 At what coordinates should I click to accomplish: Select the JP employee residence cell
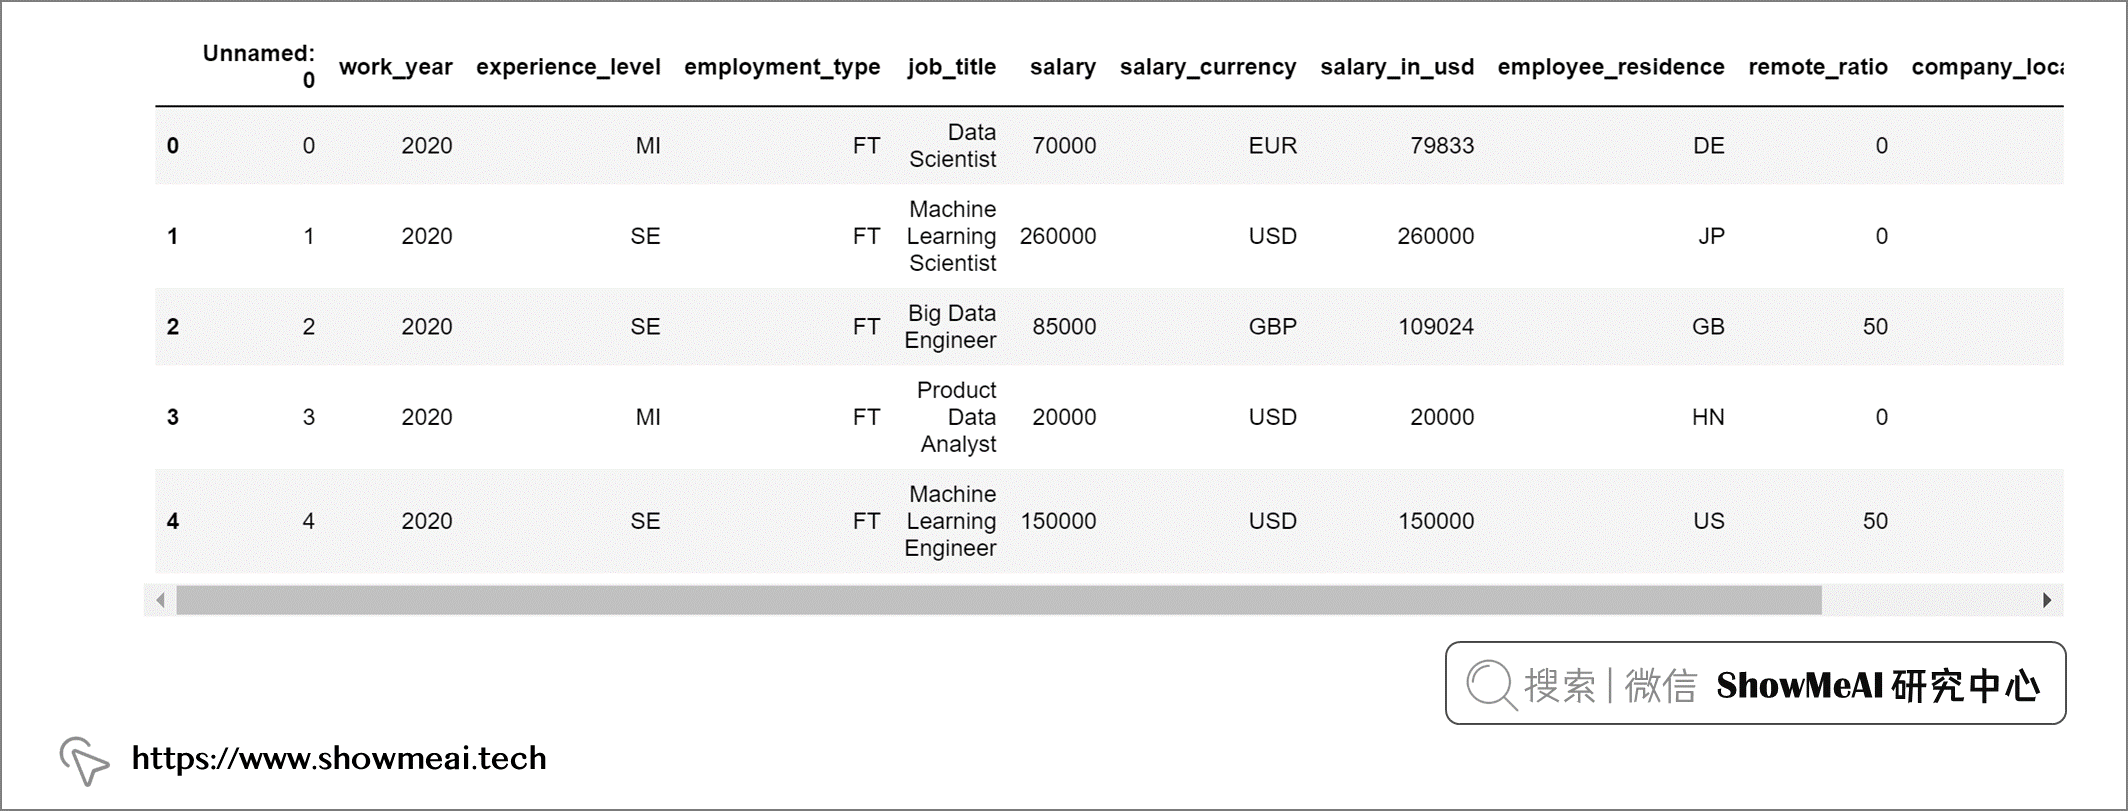click(x=1710, y=237)
